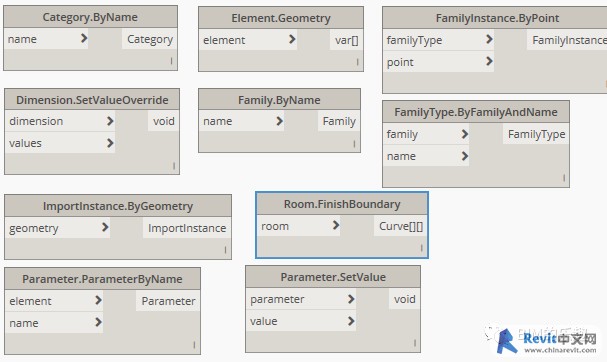607x362 pixels.
Task: Click the room input arrow on Room.FinishBoundary
Action: click(336, 225)
